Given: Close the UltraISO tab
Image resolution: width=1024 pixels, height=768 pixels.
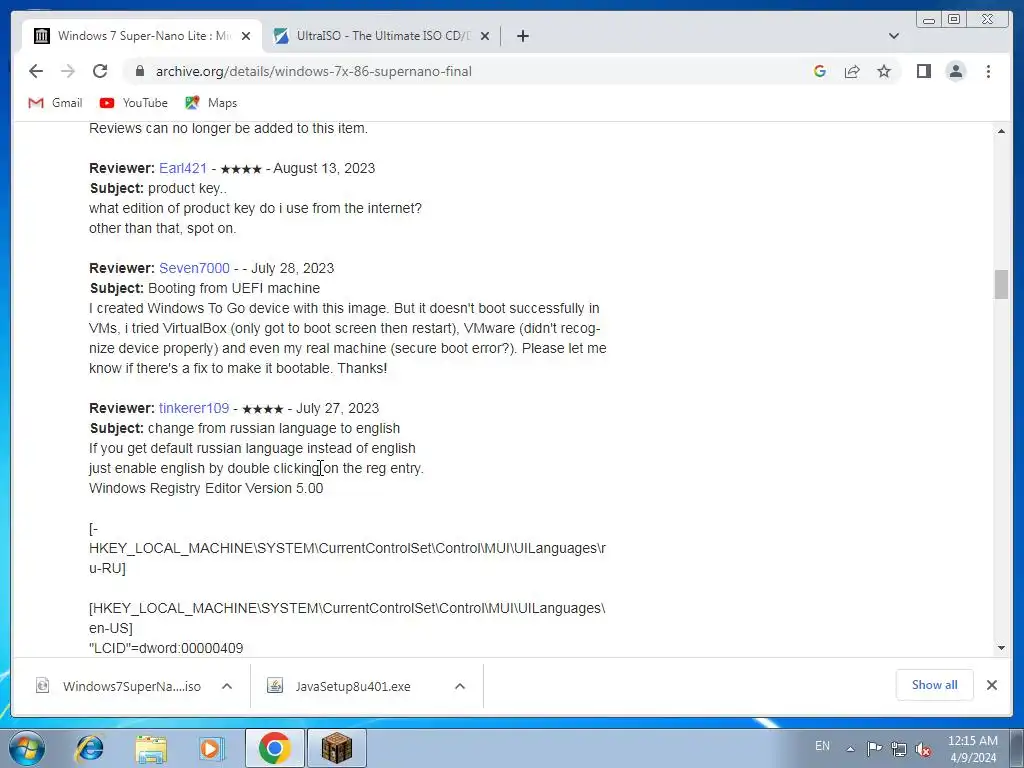Looking at the screenshot, I should pos(485,36).
